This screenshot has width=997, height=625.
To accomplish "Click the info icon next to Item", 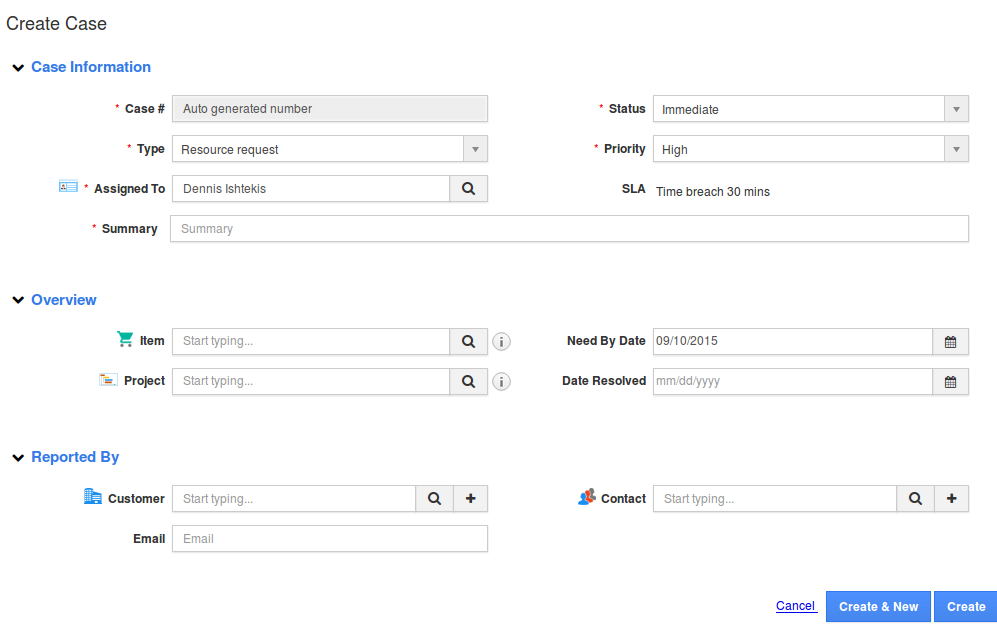I will tap(502, 342).
